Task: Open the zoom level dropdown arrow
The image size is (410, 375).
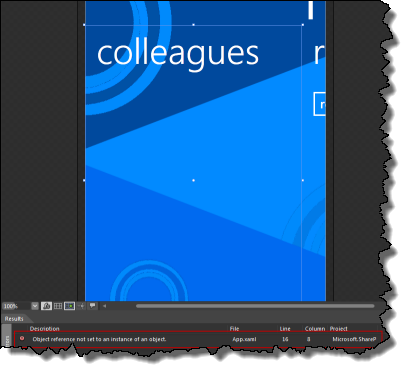Action: pos(35,306)
